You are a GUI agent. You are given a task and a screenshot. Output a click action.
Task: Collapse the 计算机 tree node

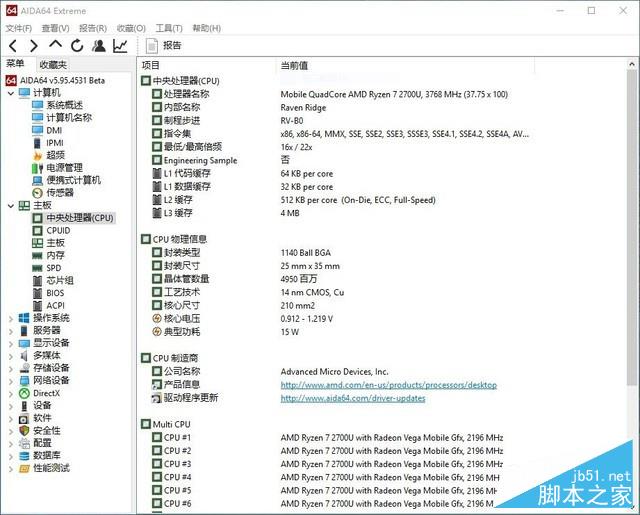[11, 93]
